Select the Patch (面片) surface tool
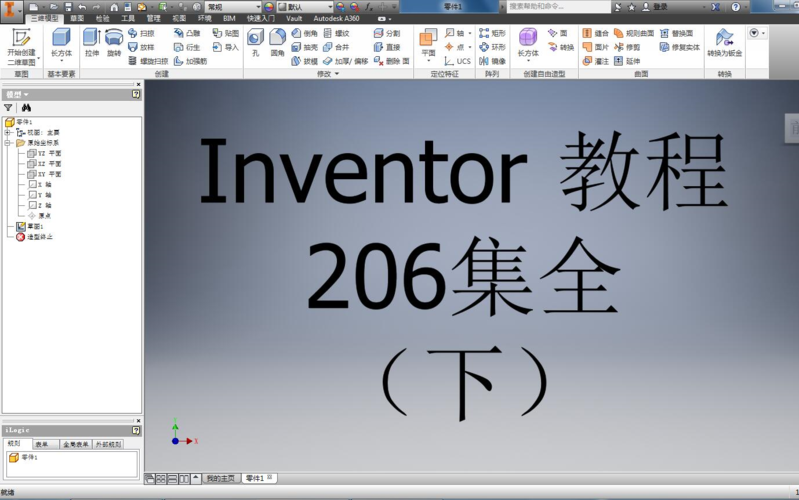The height and width of the screenshot is (500, 799). pos(596,47)
